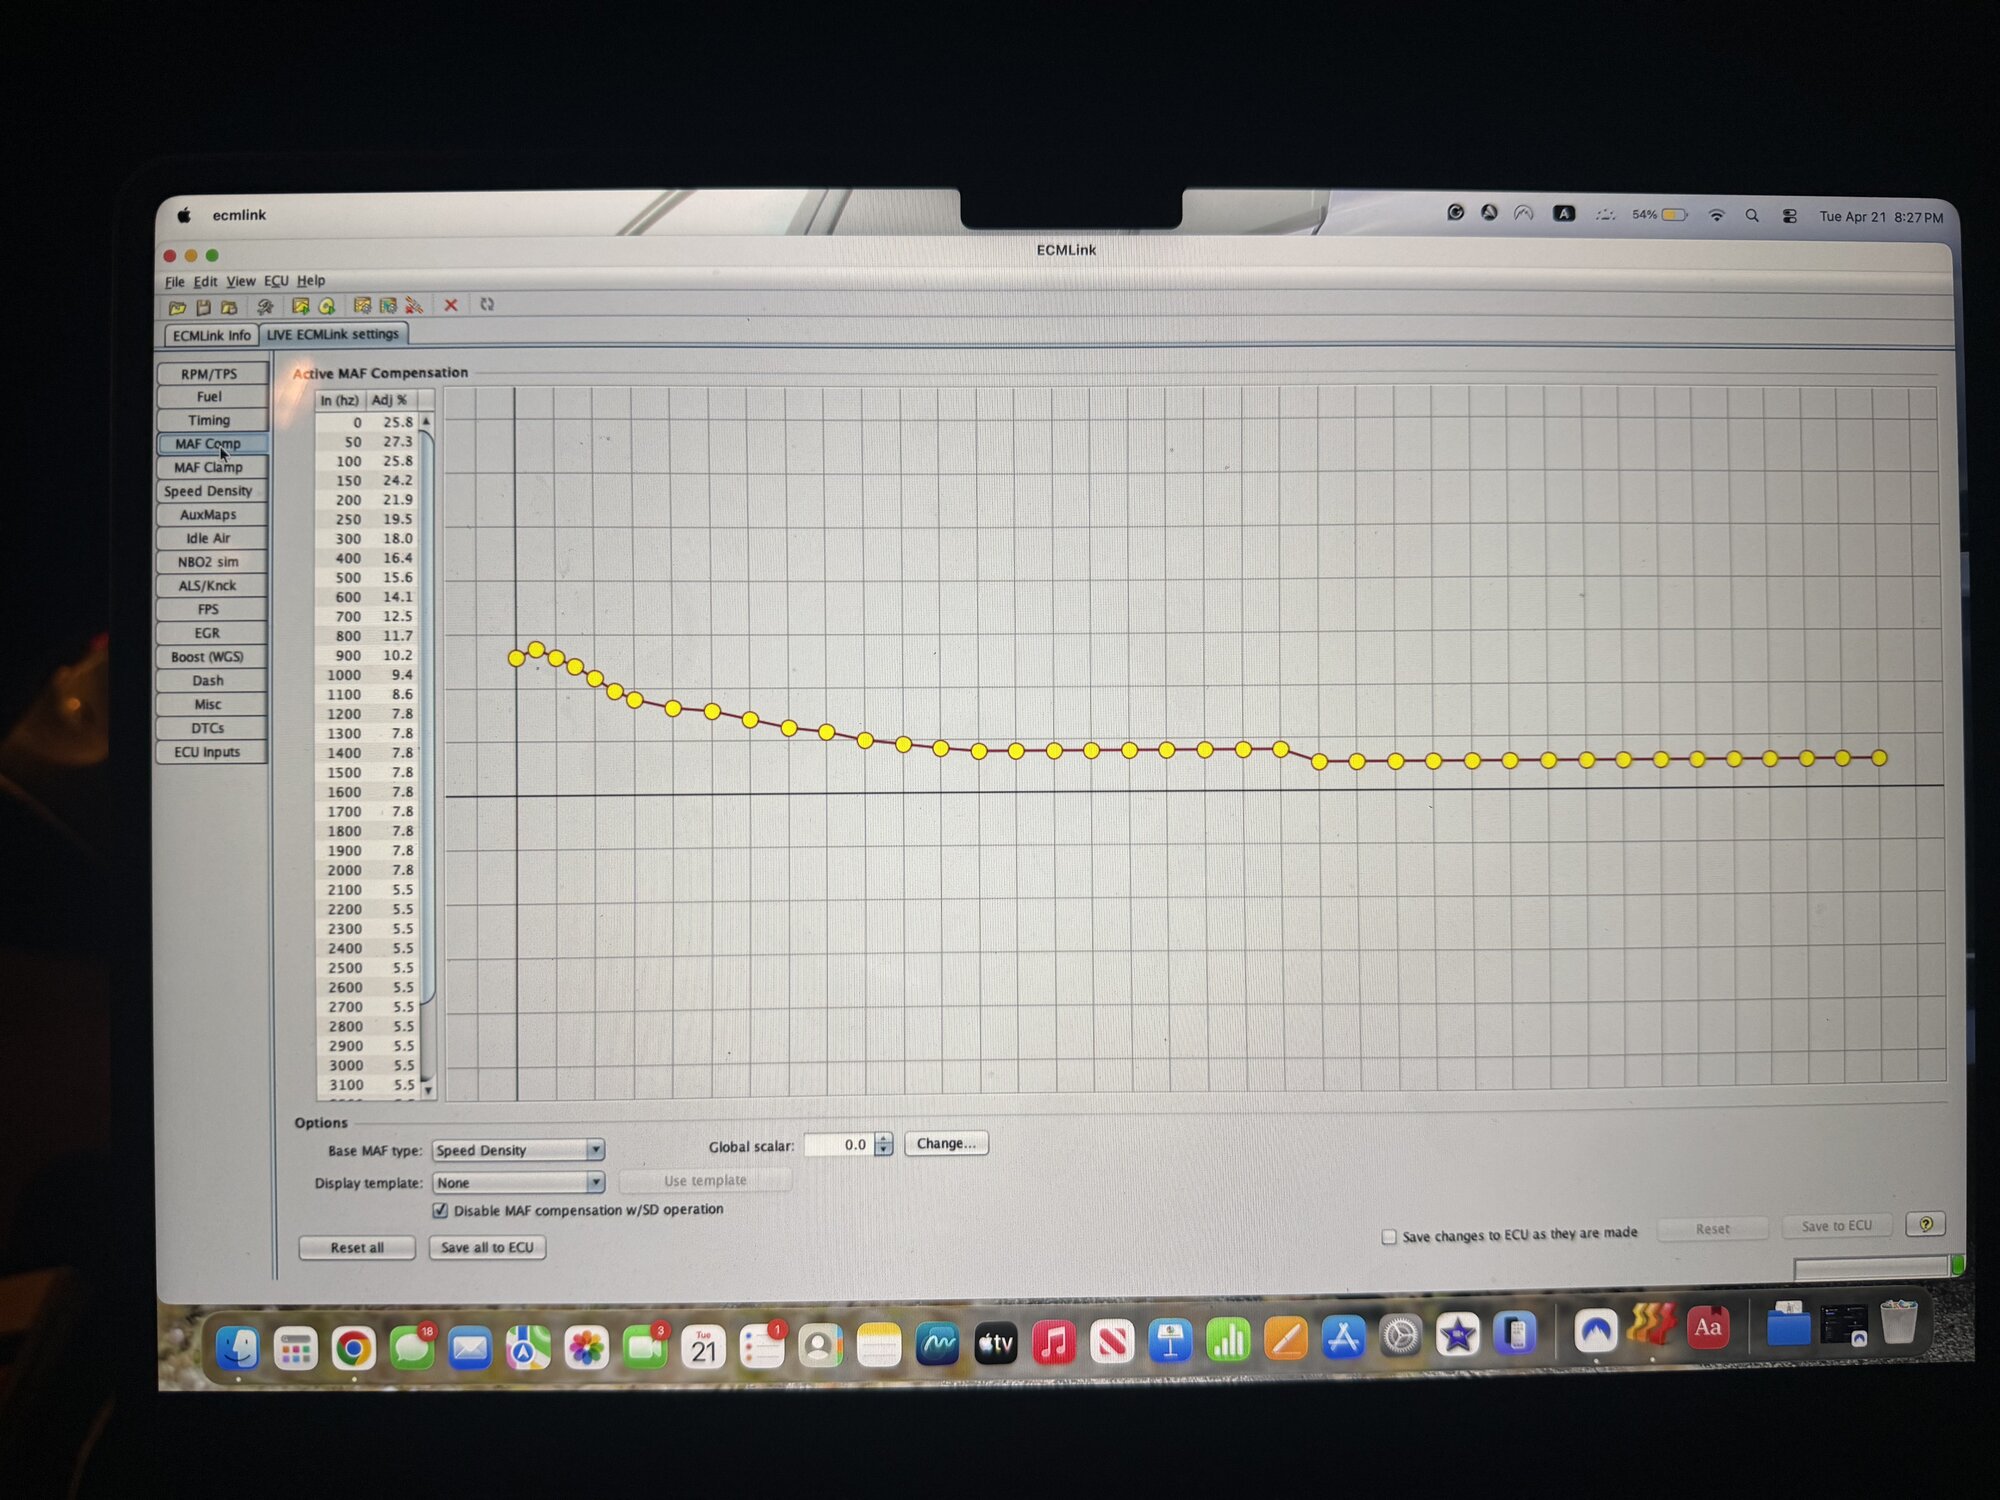Image resolution: width=2000 pixels, height=1500 pixels.
Task: Click the Global scalar value field
Action: click(x=840, y=1145)
